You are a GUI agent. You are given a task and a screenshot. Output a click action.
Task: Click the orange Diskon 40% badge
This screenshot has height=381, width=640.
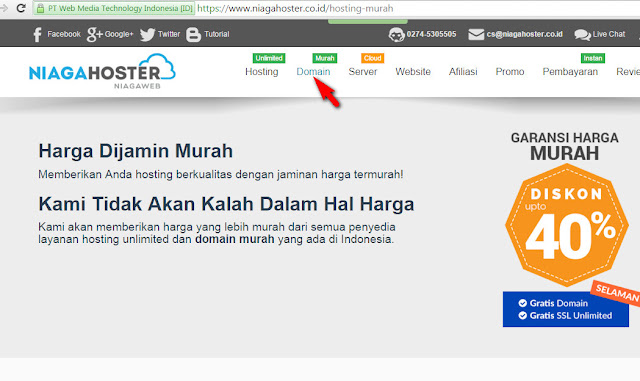pos(567,225)
